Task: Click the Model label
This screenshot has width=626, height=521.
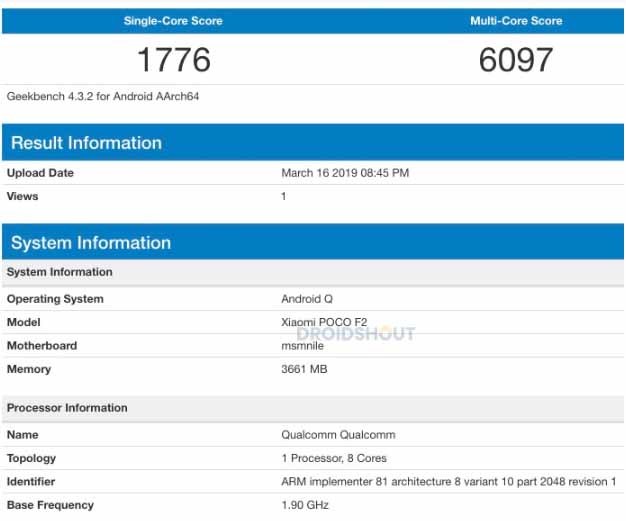Action: (x=24, y=322)
